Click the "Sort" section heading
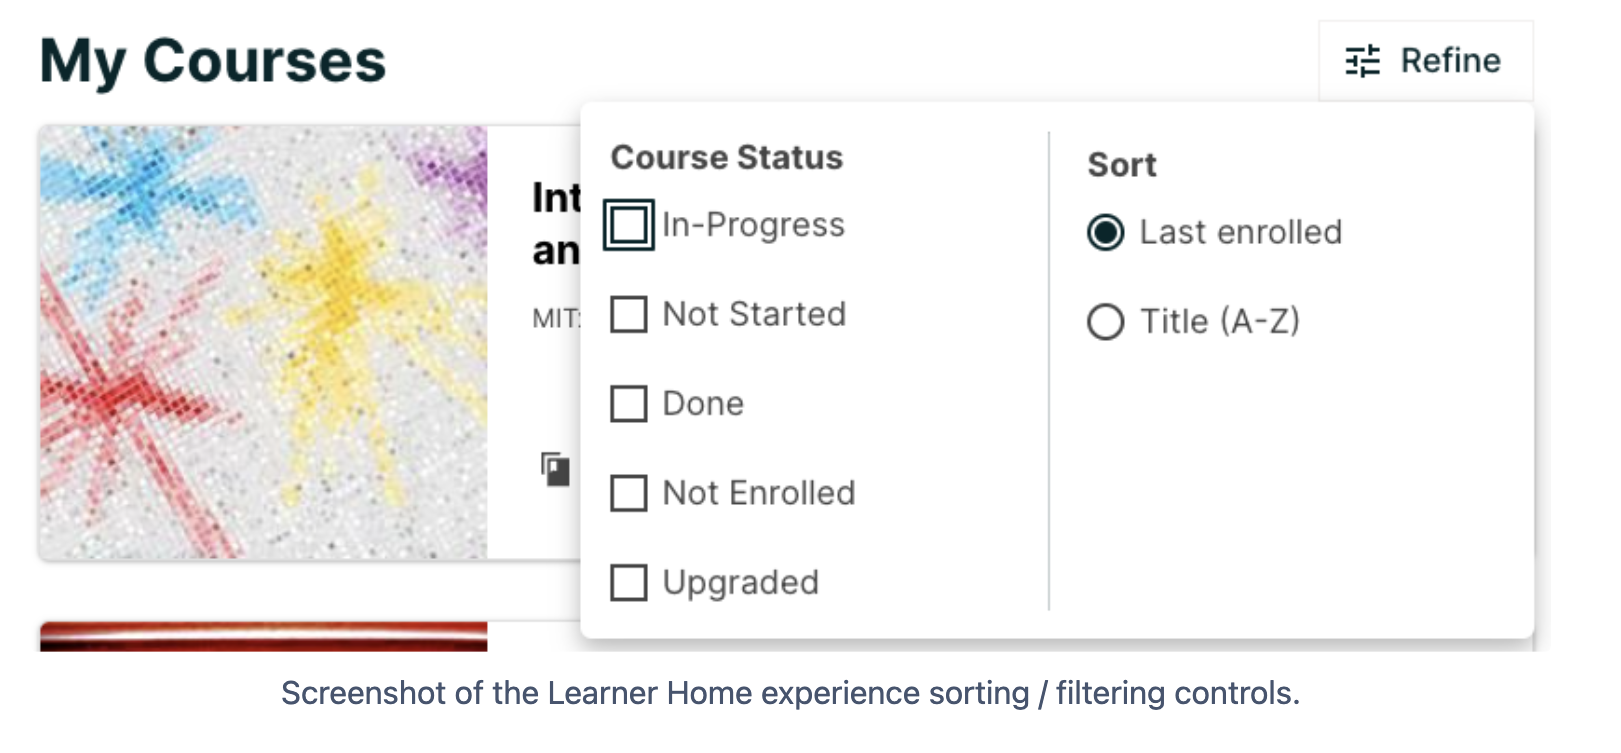The image size is (1621, 753). (1121, 165)
